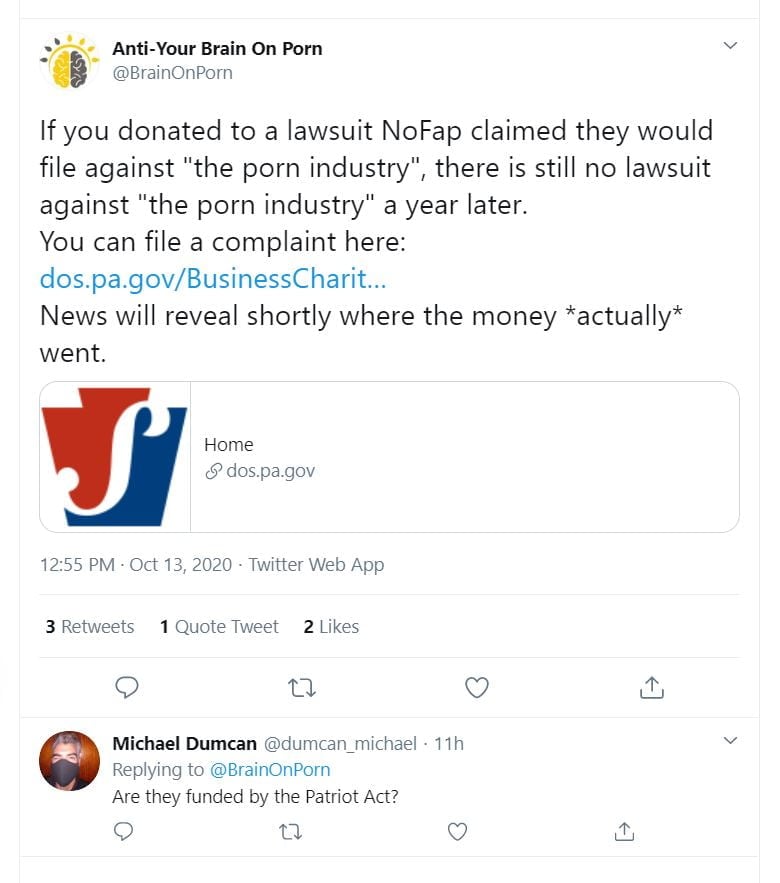Open the tweet timestamp 12:55 PM link
The image size is (780, 883).
coord(77,565)
